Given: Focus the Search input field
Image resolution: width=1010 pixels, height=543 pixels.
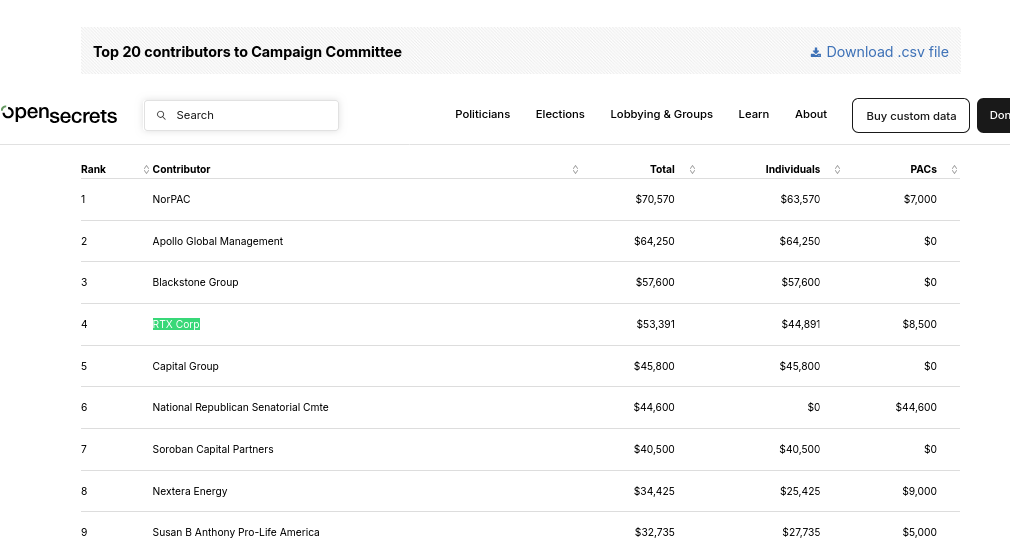Looking at the screenshot, I should (x=242, y=115).
